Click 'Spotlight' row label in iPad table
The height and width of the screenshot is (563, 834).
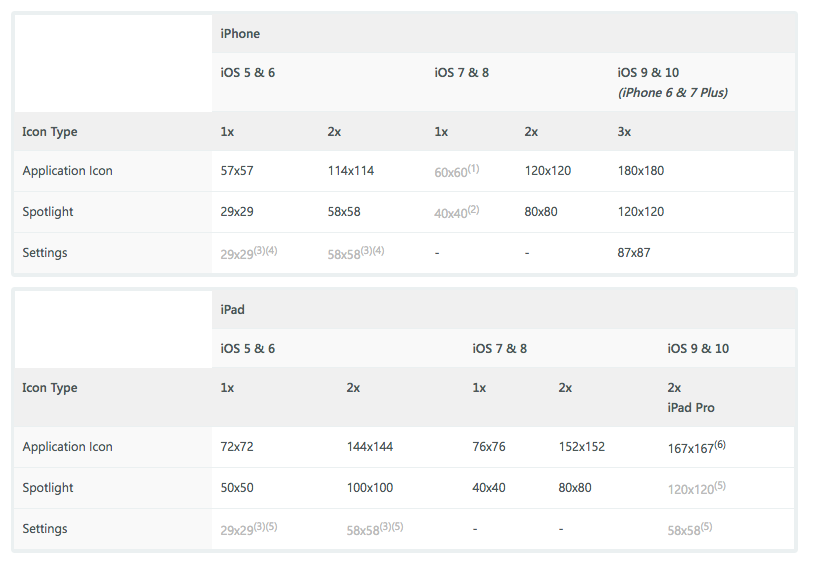(x=47, y=488)
